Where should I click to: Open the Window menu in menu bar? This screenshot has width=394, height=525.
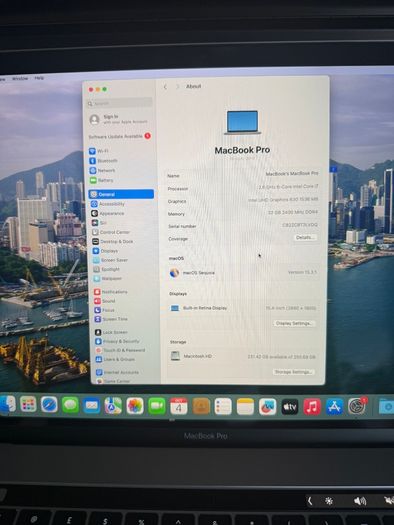[20, 78]
